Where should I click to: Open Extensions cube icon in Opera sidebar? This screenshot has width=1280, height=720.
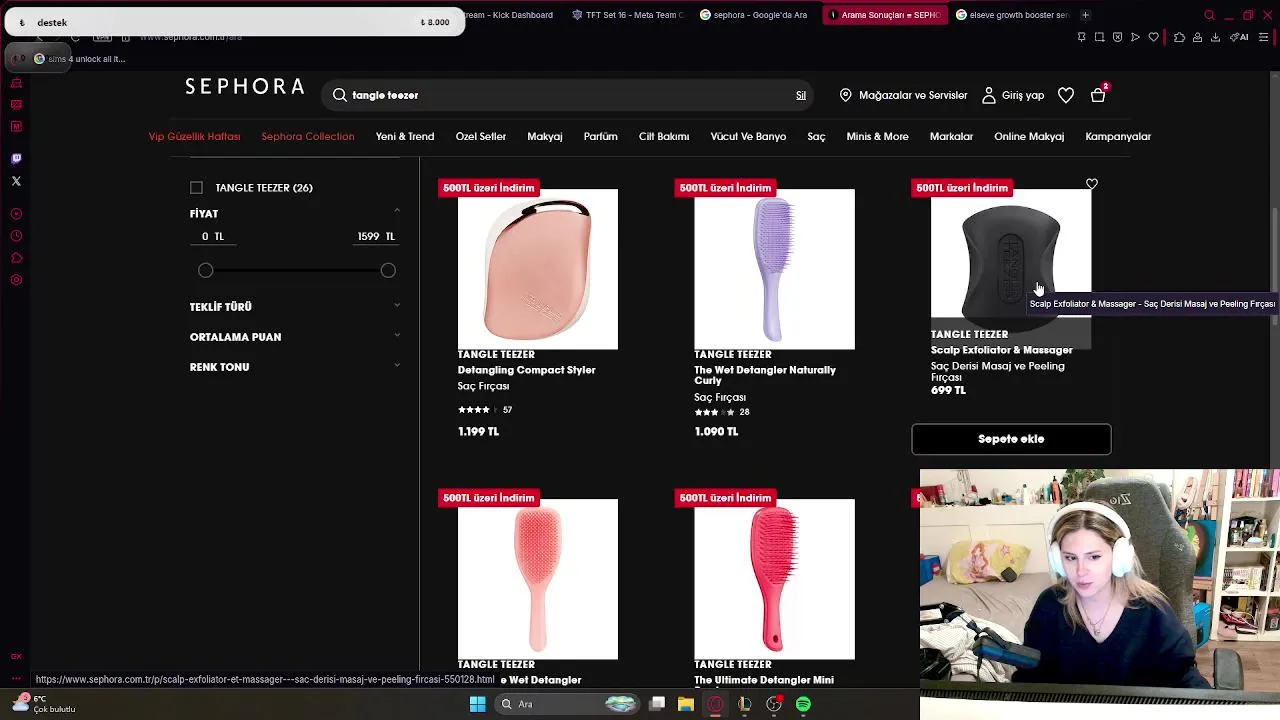pos(16,258)
